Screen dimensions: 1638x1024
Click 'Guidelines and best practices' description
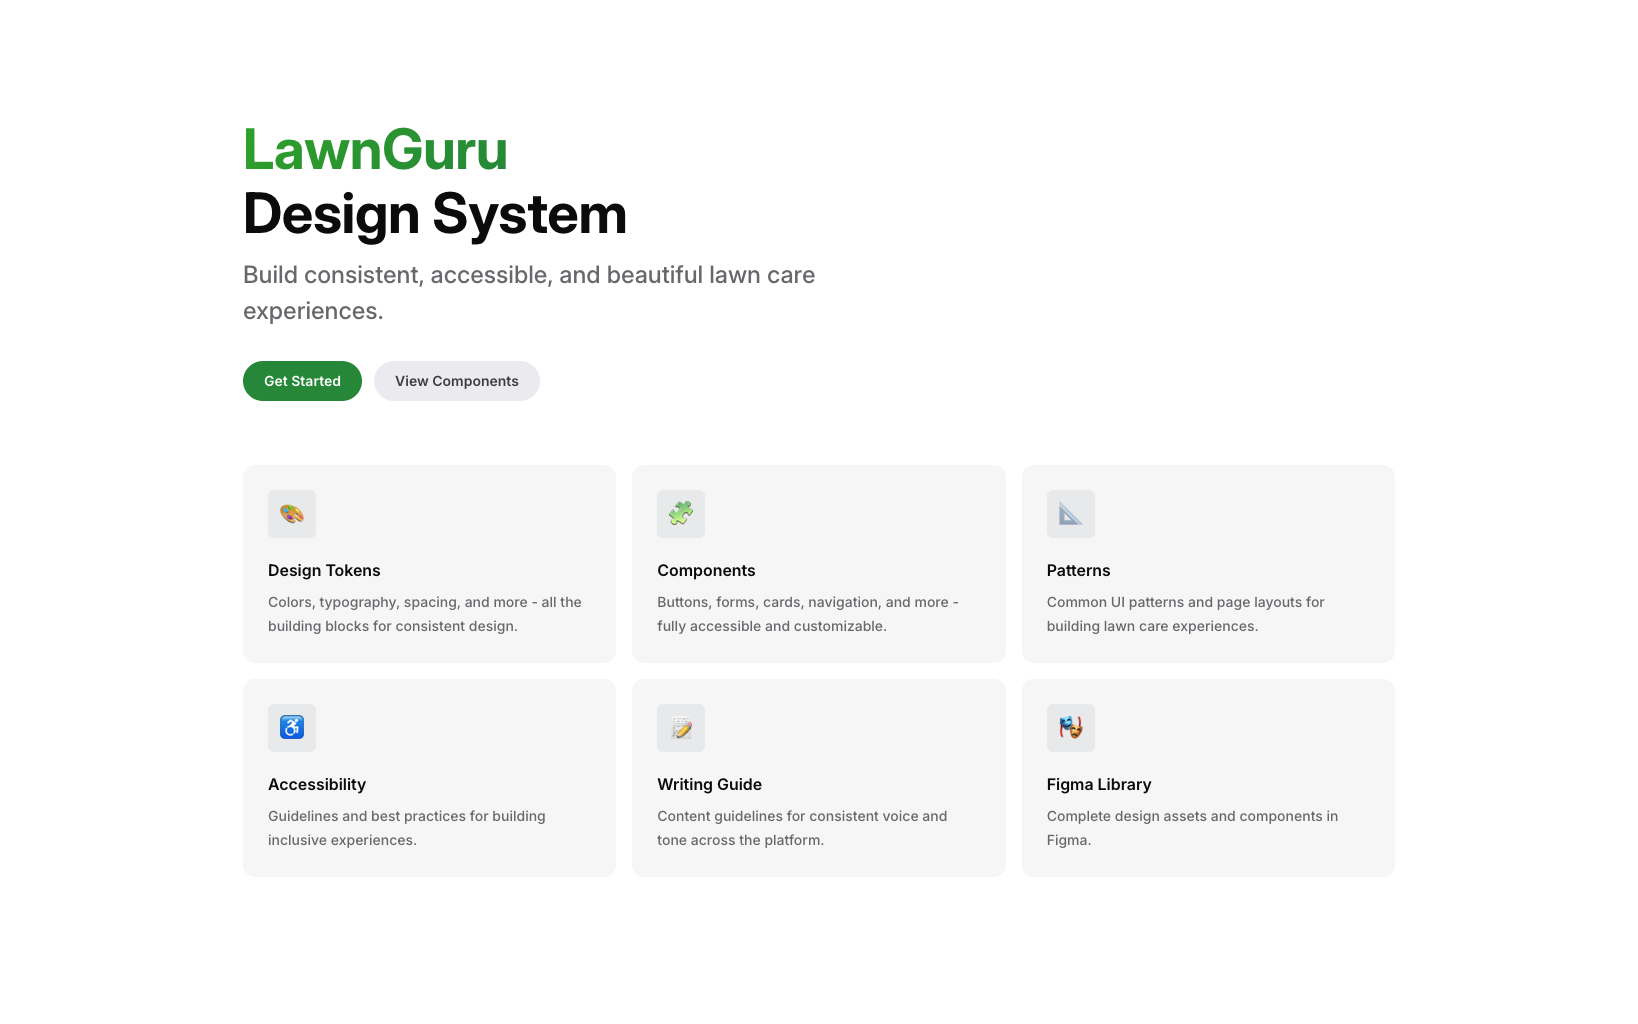[407, 828]
